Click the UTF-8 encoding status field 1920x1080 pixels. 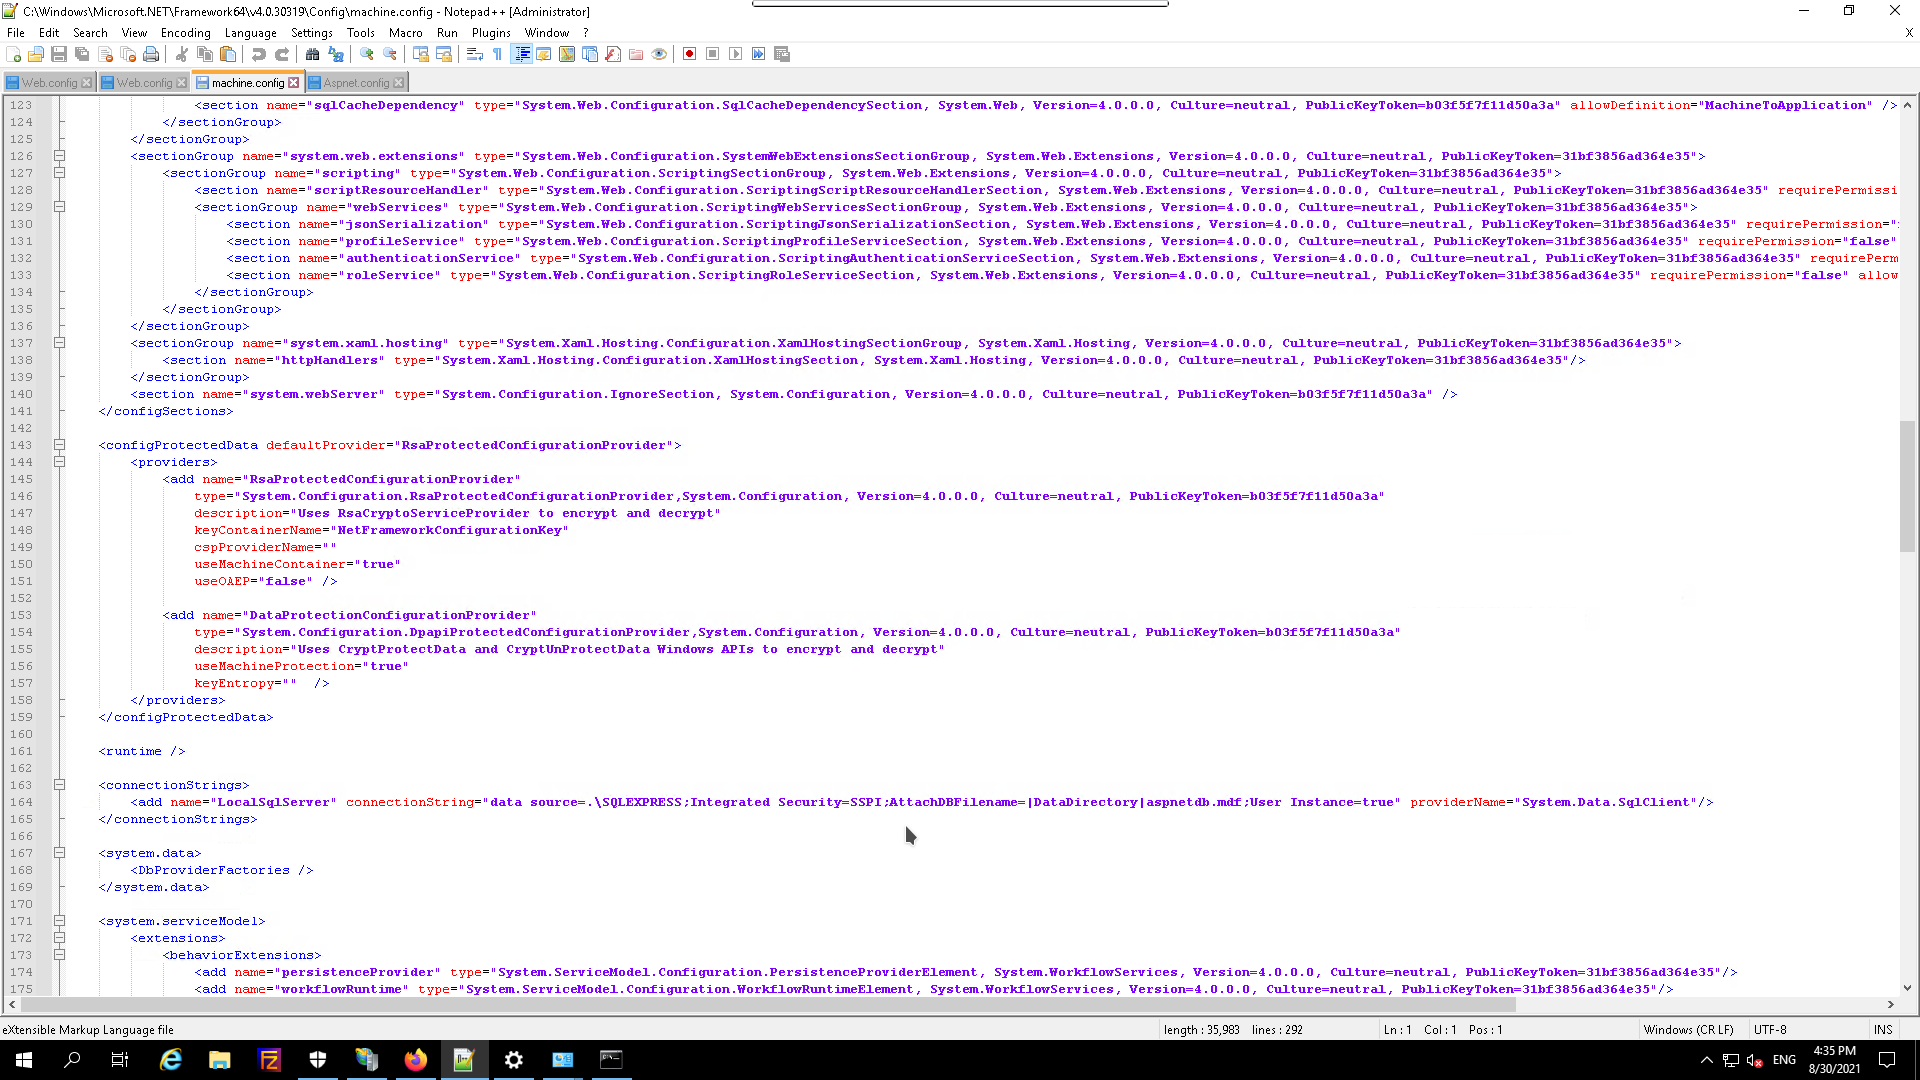coord(1769,1029)
